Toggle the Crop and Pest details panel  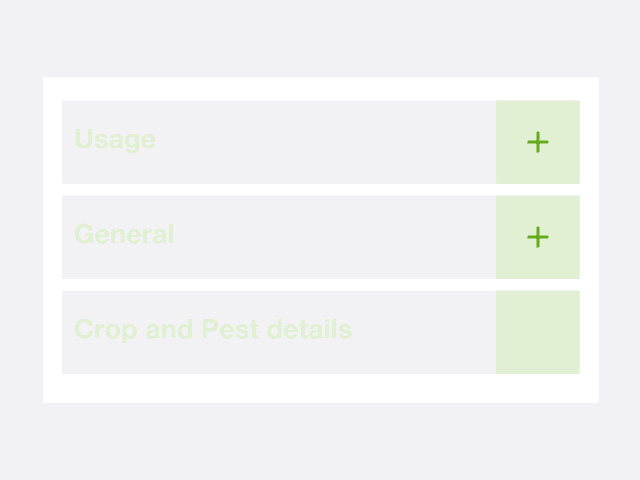click(538, 332)
